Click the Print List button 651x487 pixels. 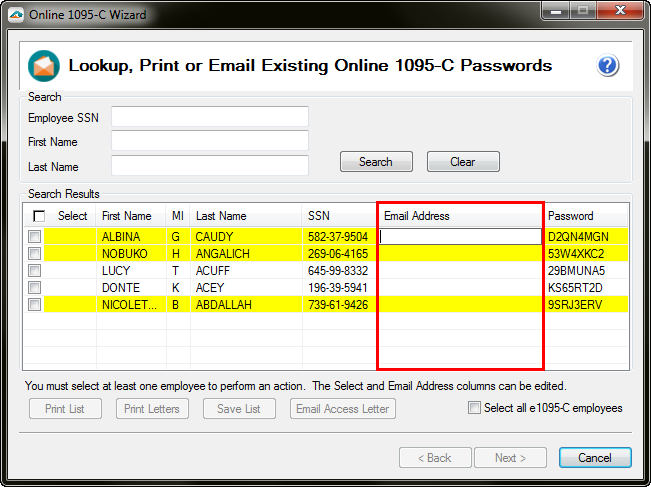65,409
